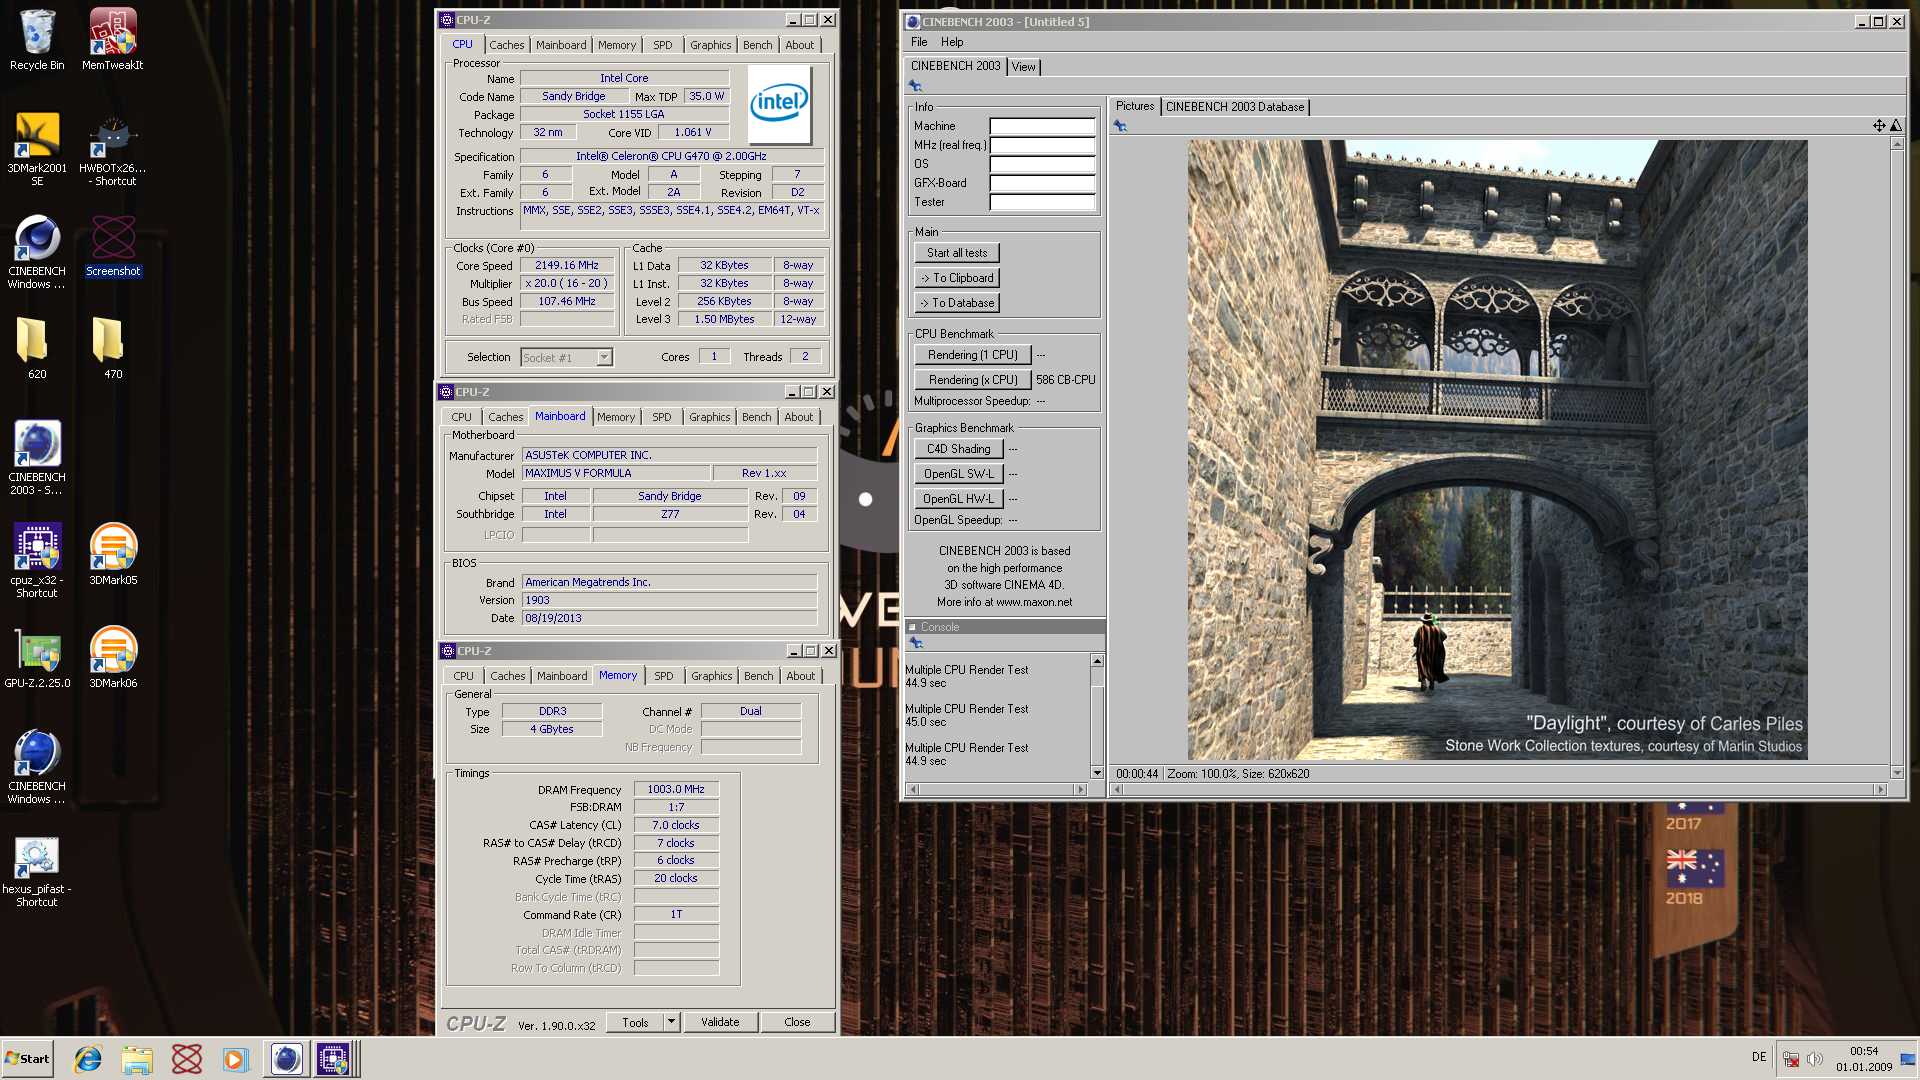1920x1080 pixels.
Task: Click the Windows Start button
Action: coord(27,1059)
